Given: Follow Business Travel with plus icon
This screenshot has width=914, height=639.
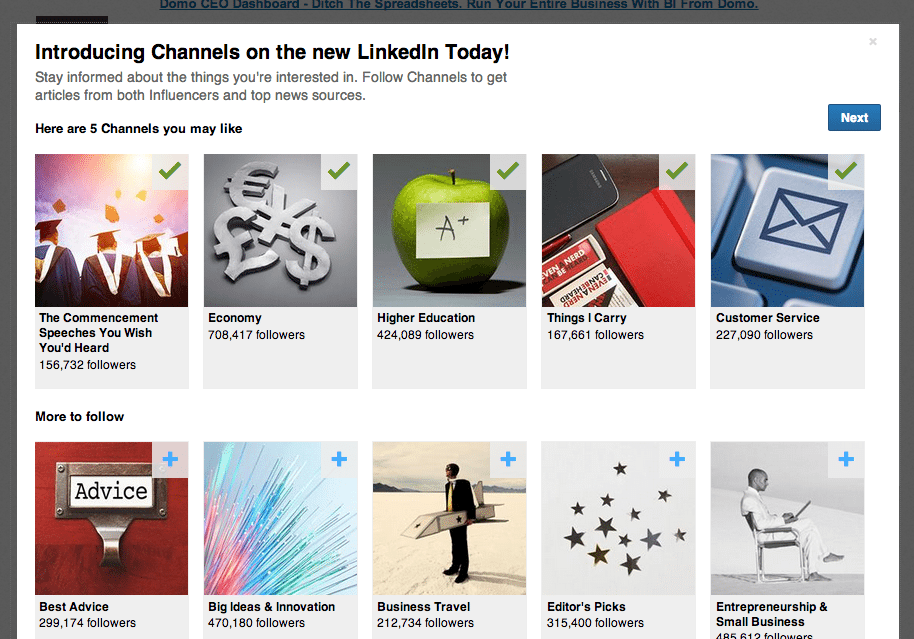Looking at the screenshot, I should point(508,459).
